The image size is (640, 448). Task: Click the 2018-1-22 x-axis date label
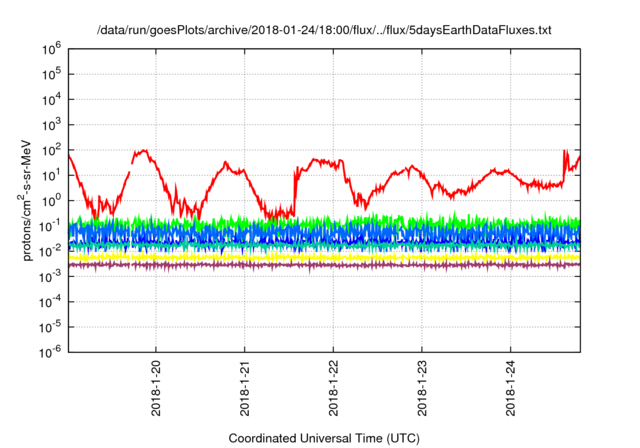[x=333, y=388]
